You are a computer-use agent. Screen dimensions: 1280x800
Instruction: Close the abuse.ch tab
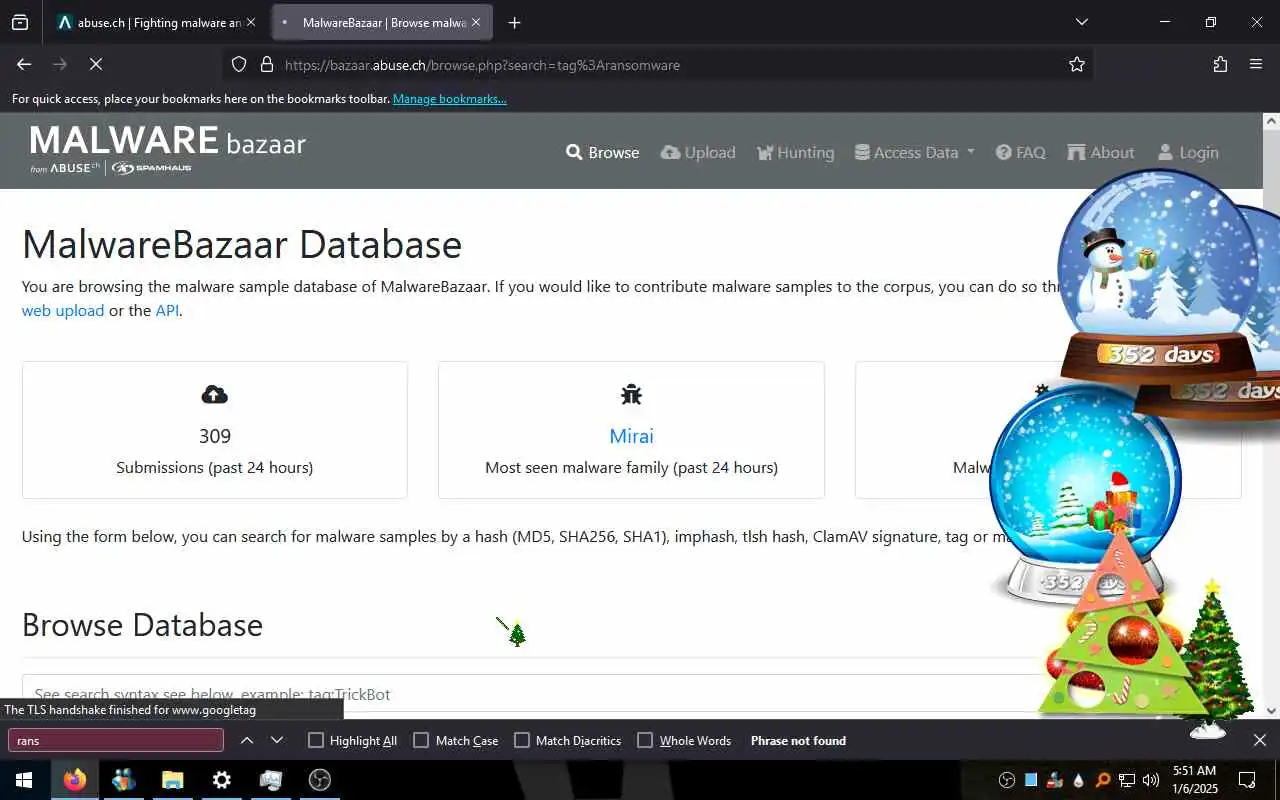pos(250,22)
